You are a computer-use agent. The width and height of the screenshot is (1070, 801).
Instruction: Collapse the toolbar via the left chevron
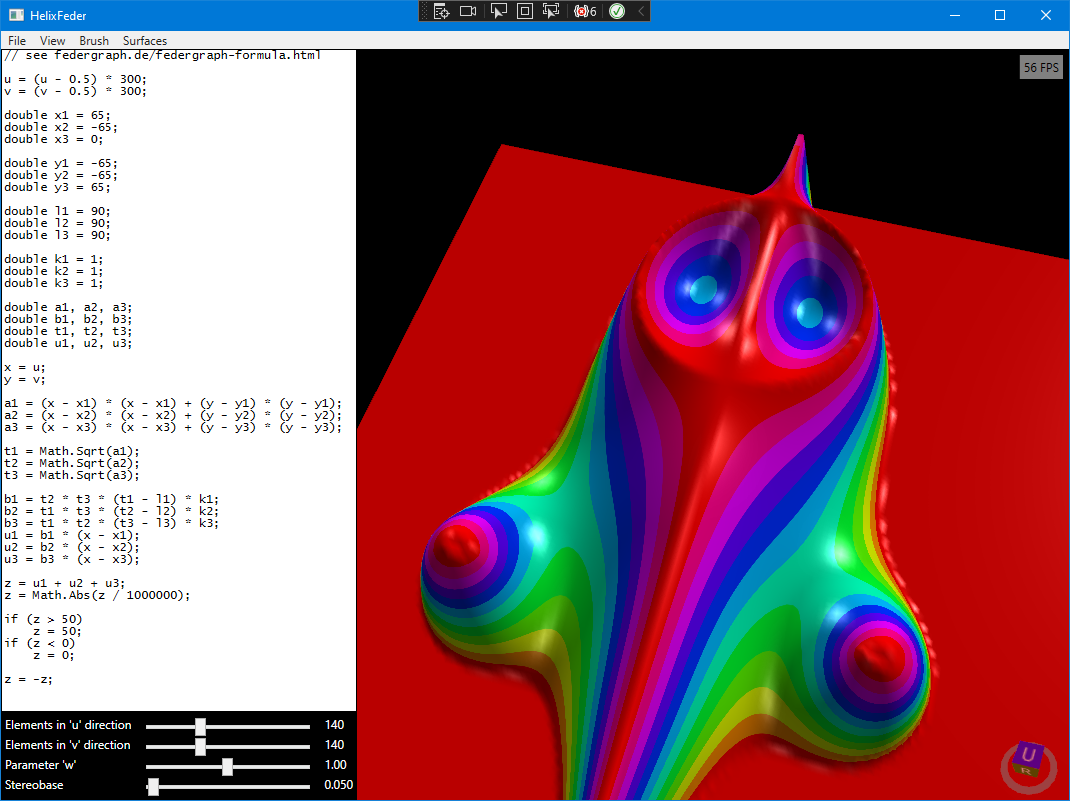coord(641,11)
